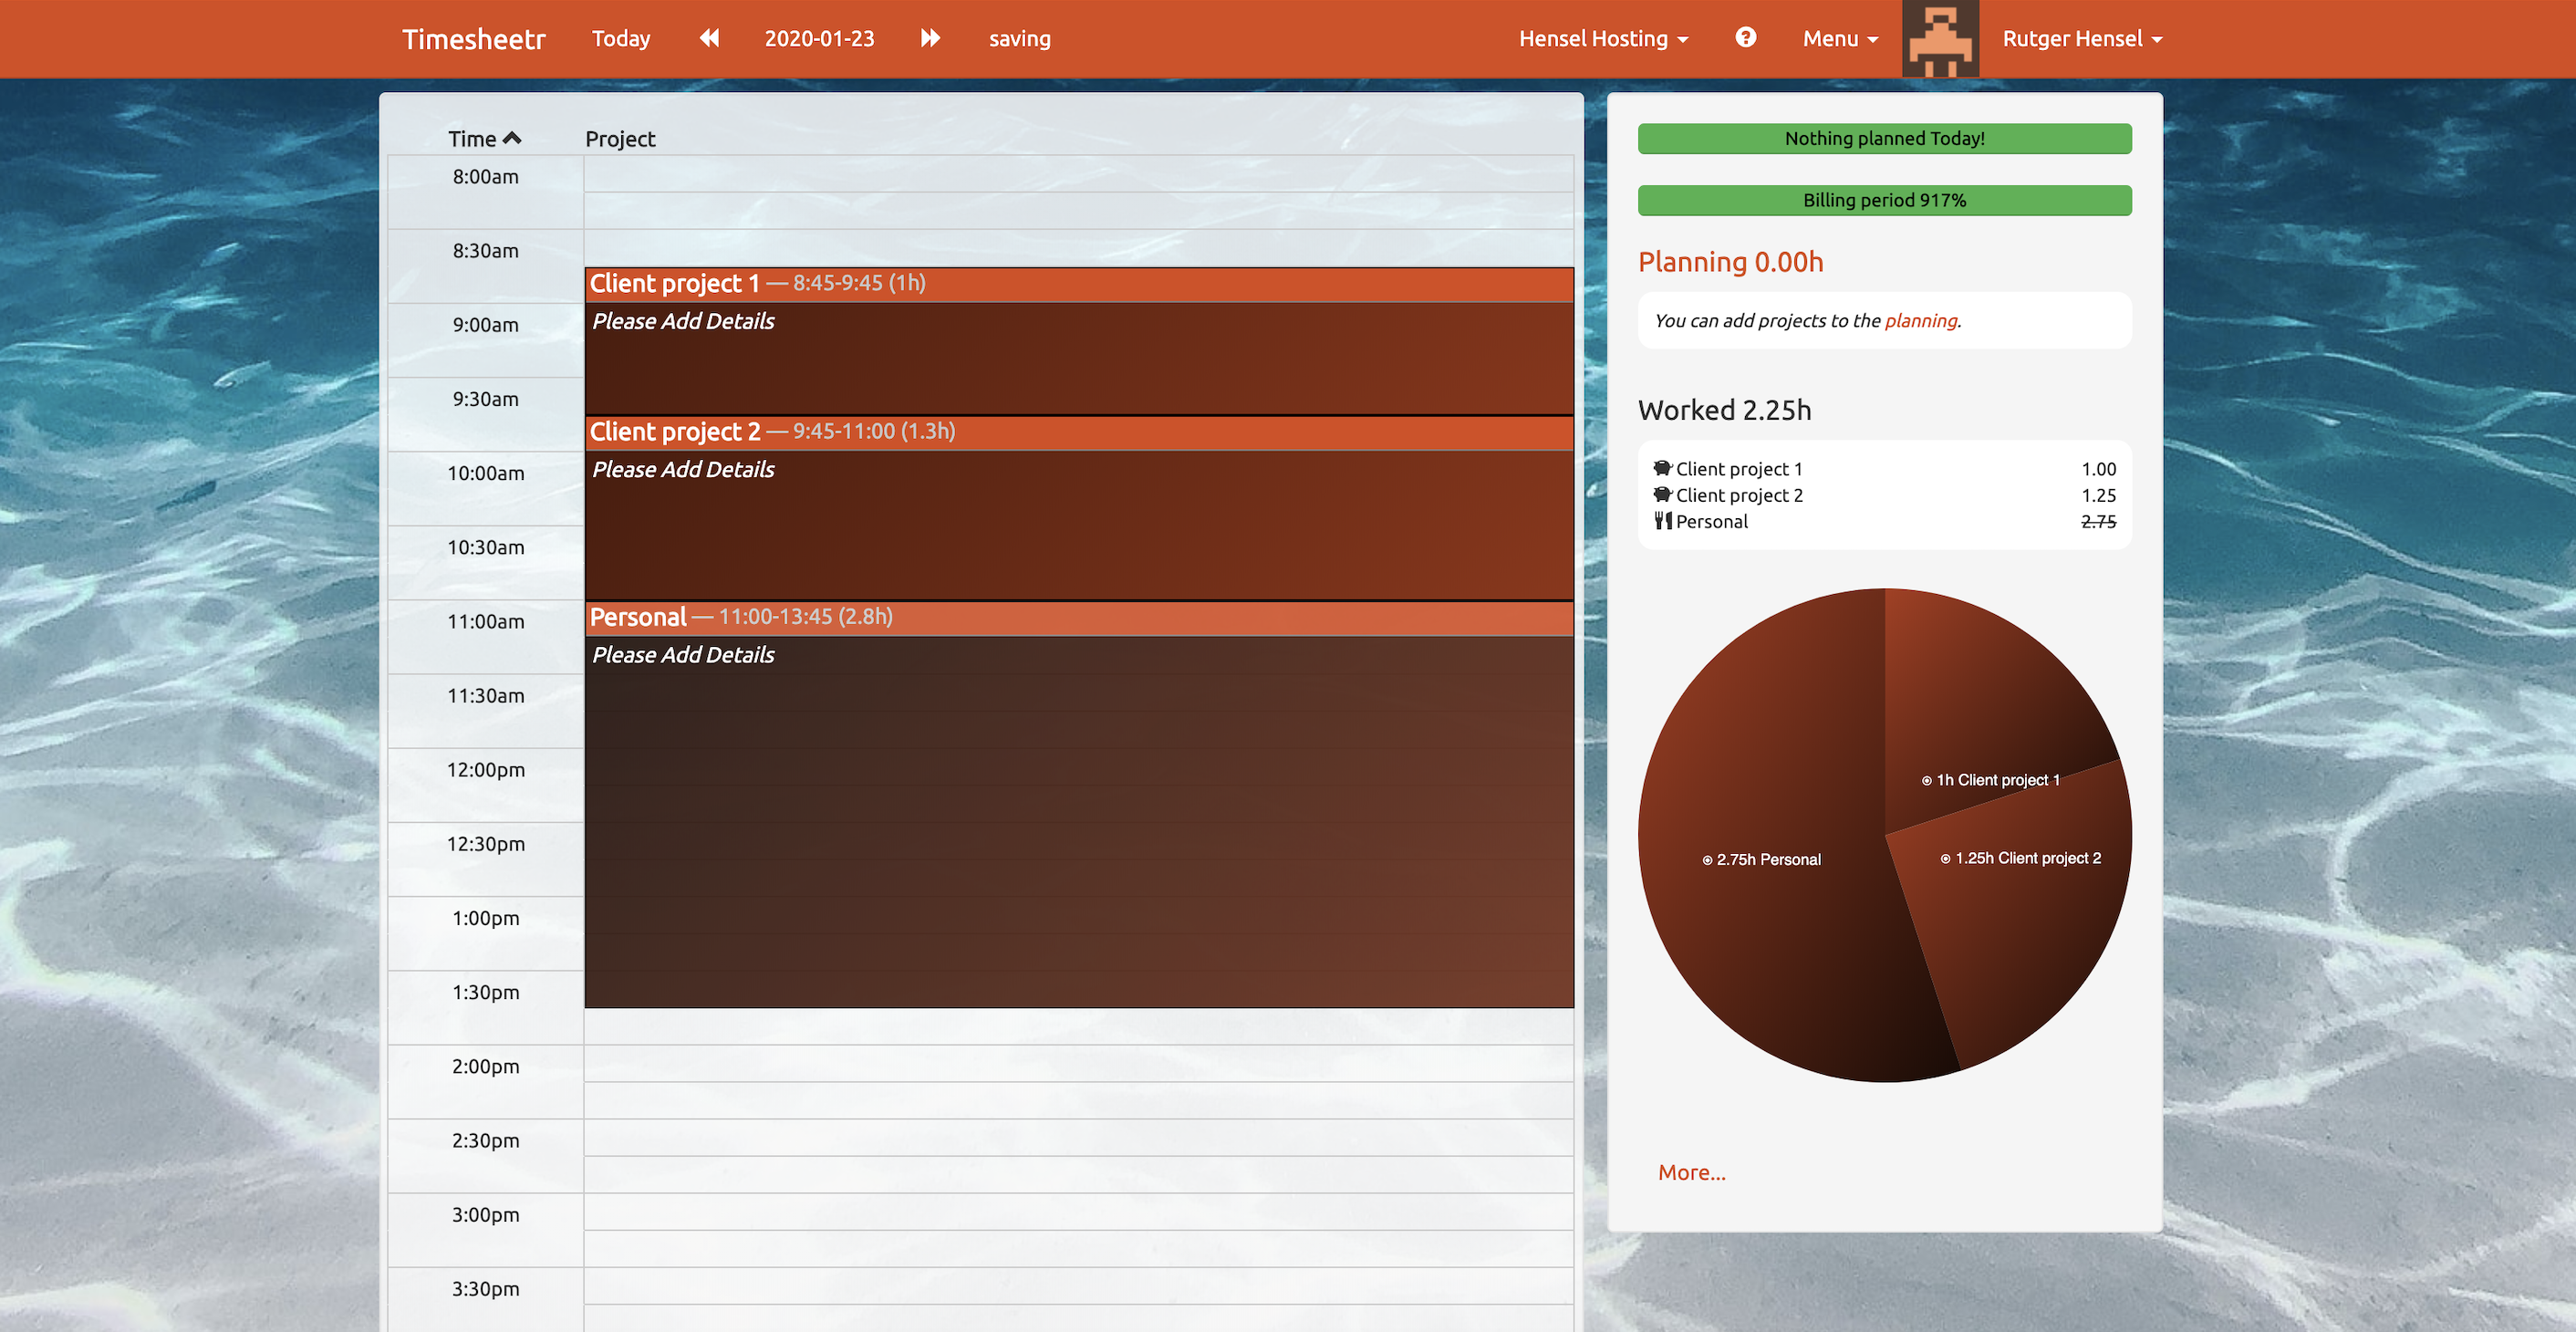Select the Client project 2 entry header
The image size is (2576, 1332).
(x=1079, y=432)
